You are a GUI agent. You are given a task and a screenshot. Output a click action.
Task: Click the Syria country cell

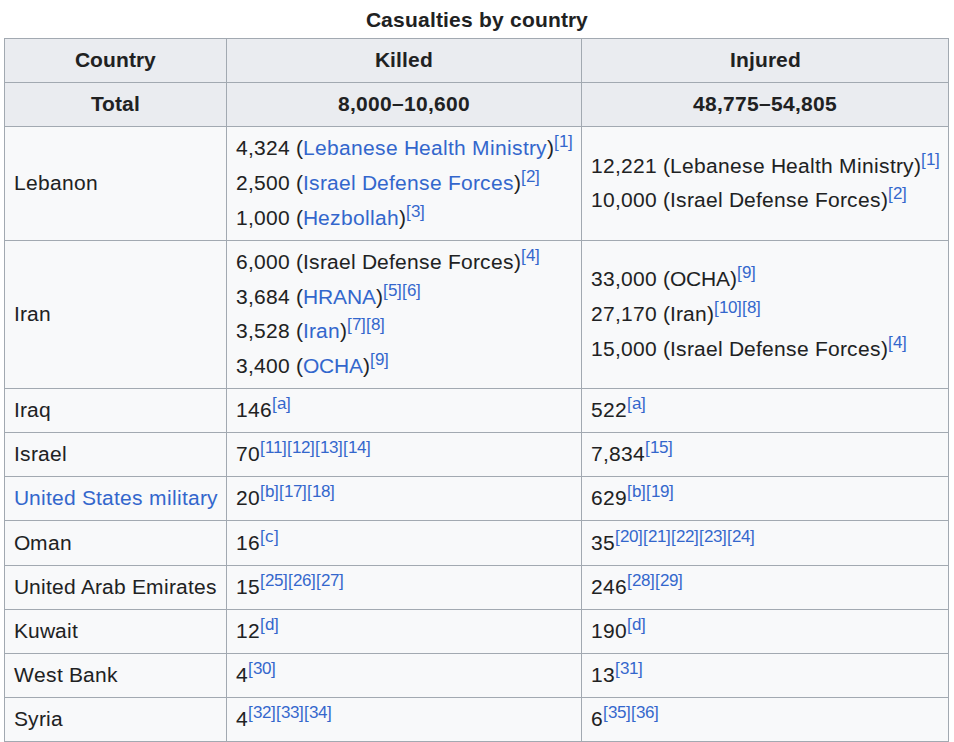pos(116,719)
